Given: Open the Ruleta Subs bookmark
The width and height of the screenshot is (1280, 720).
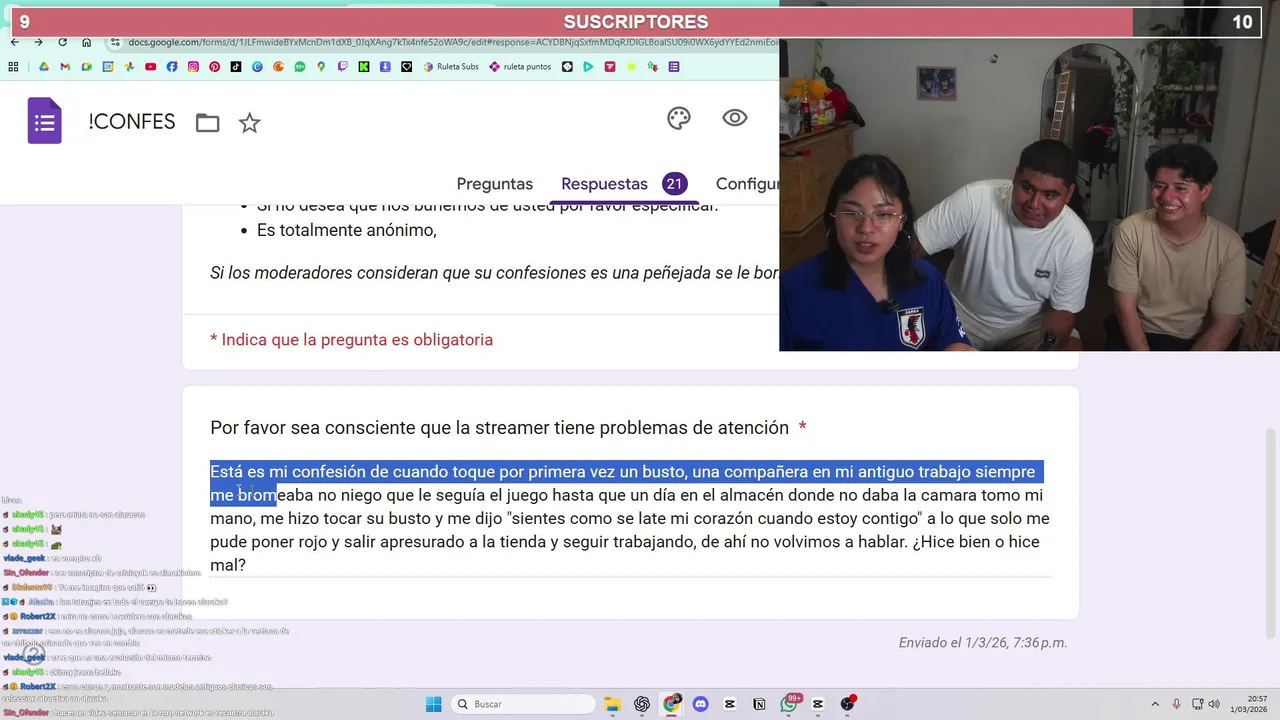Looking at the screenshot, I should click(452, 67).
